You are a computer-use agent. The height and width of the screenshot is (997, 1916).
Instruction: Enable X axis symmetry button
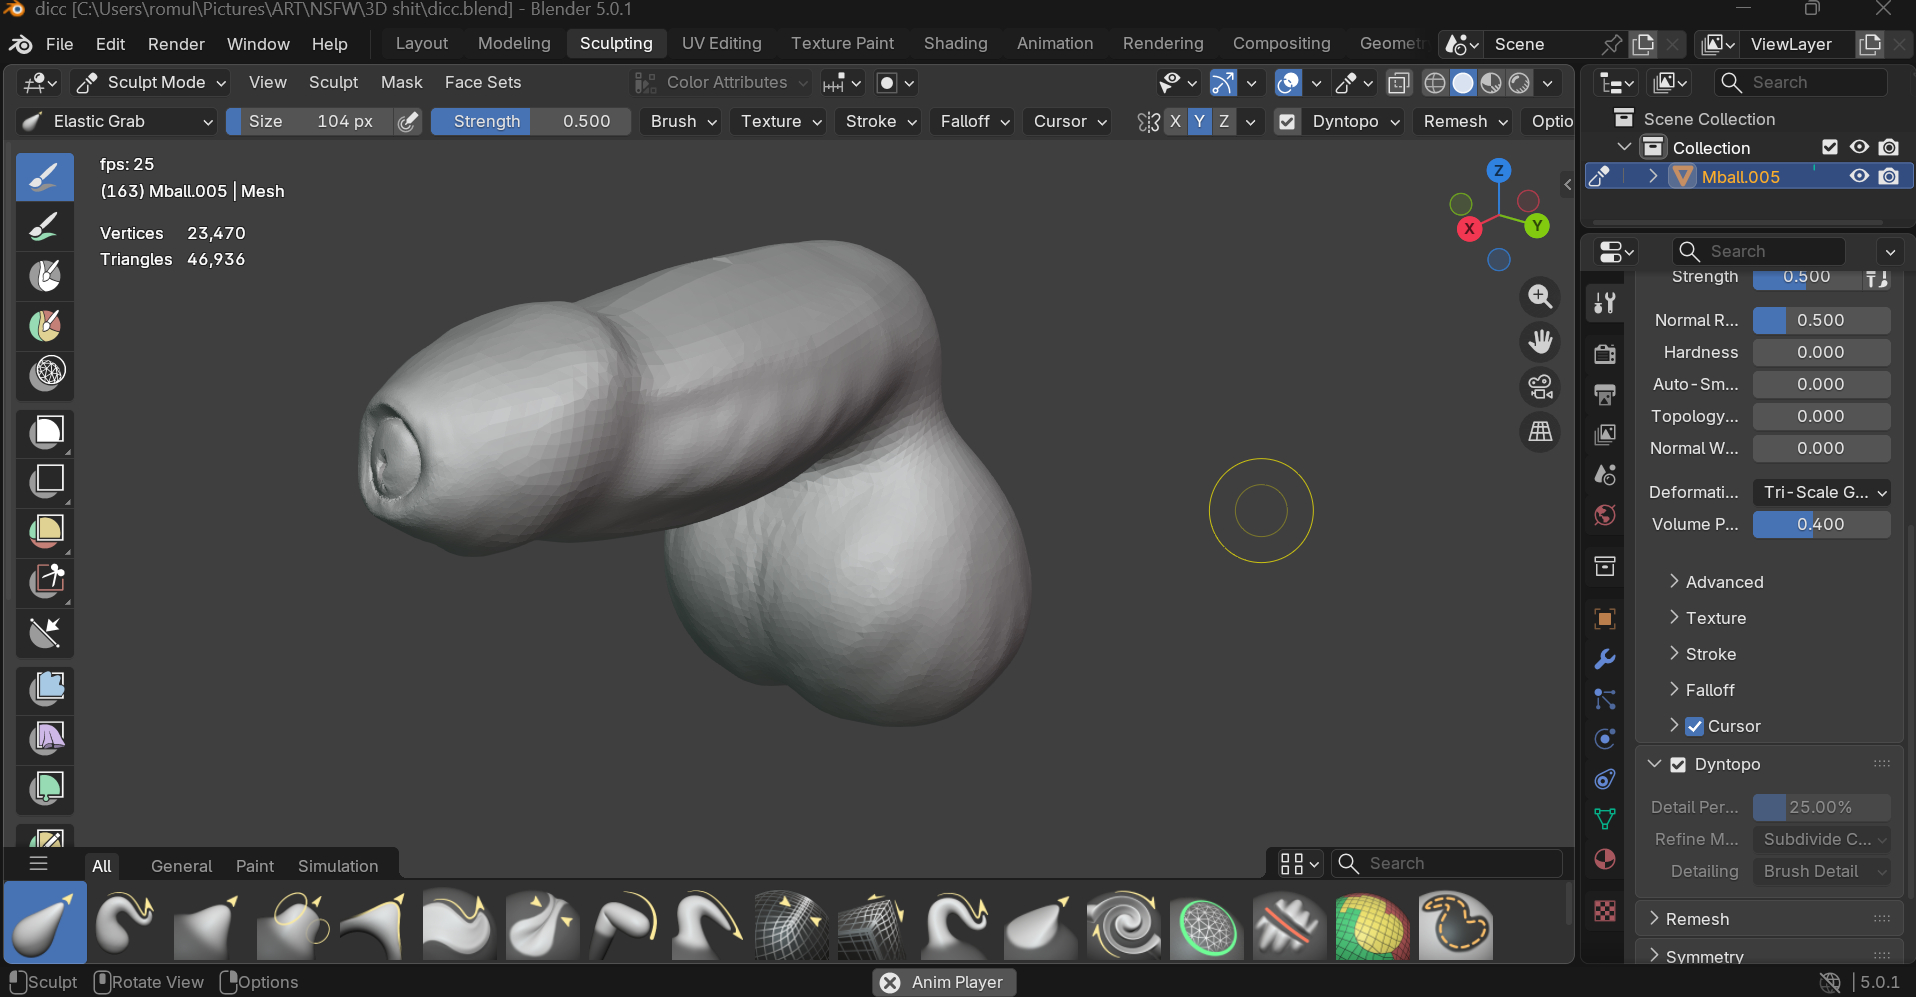1175,122
